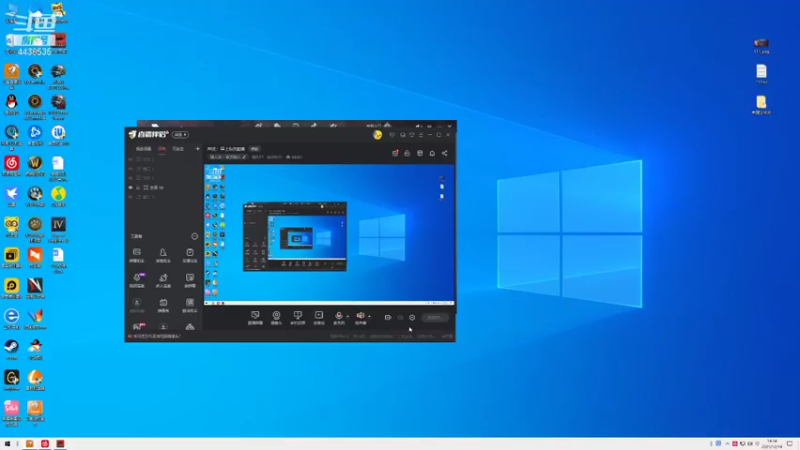Click the start live button
Viewport: 800px width, 450px height.
(434, 317)
